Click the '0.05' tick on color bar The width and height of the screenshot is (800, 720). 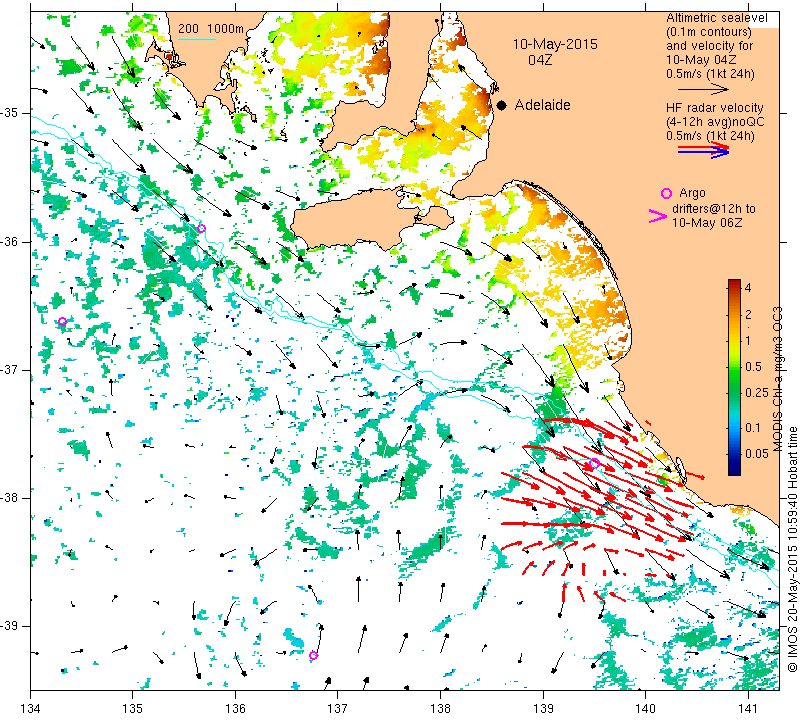[x=757, y=454]
